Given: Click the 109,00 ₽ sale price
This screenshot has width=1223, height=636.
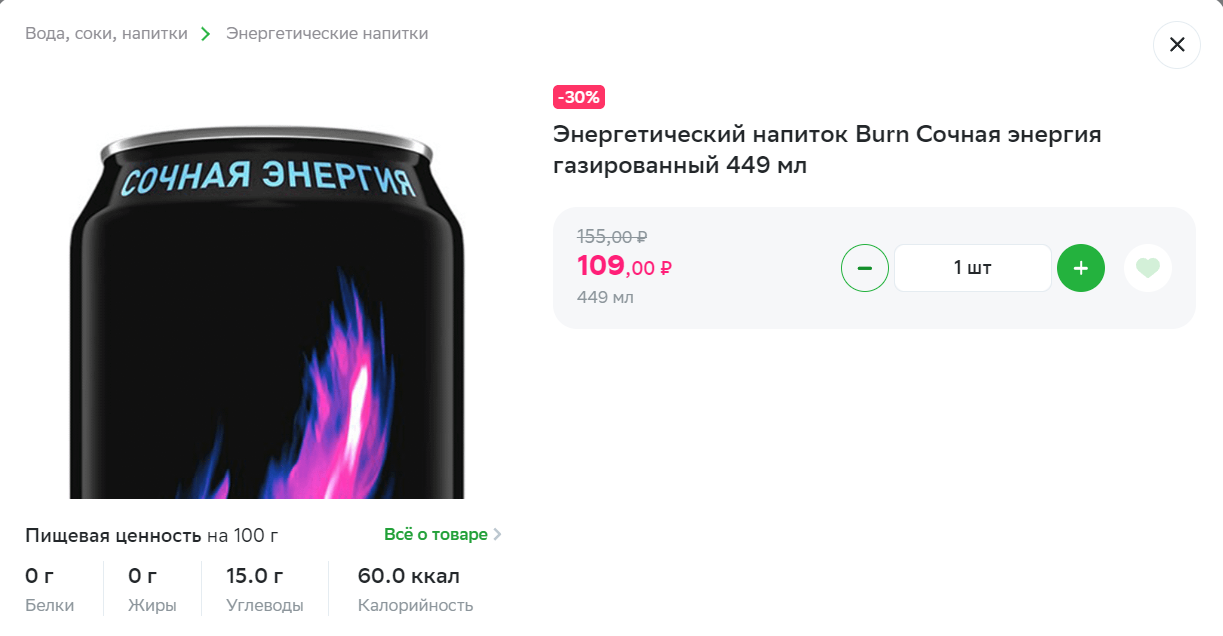Looking at the screenshot, I should coord(624,266).
